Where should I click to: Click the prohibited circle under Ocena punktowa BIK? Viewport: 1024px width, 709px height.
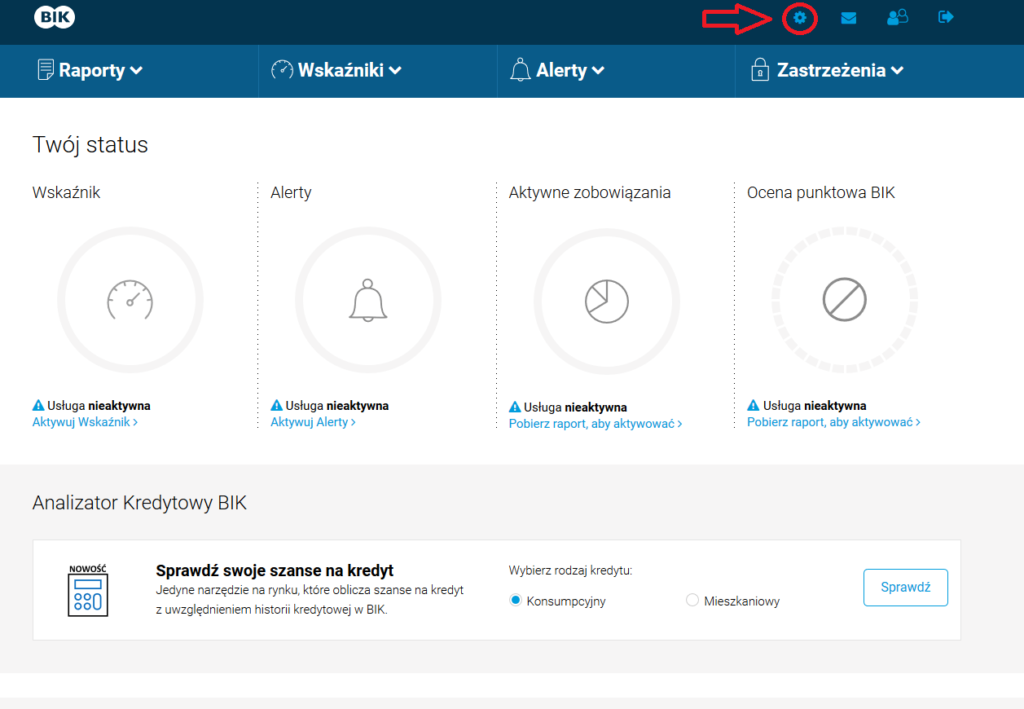(x=844, y=300)
